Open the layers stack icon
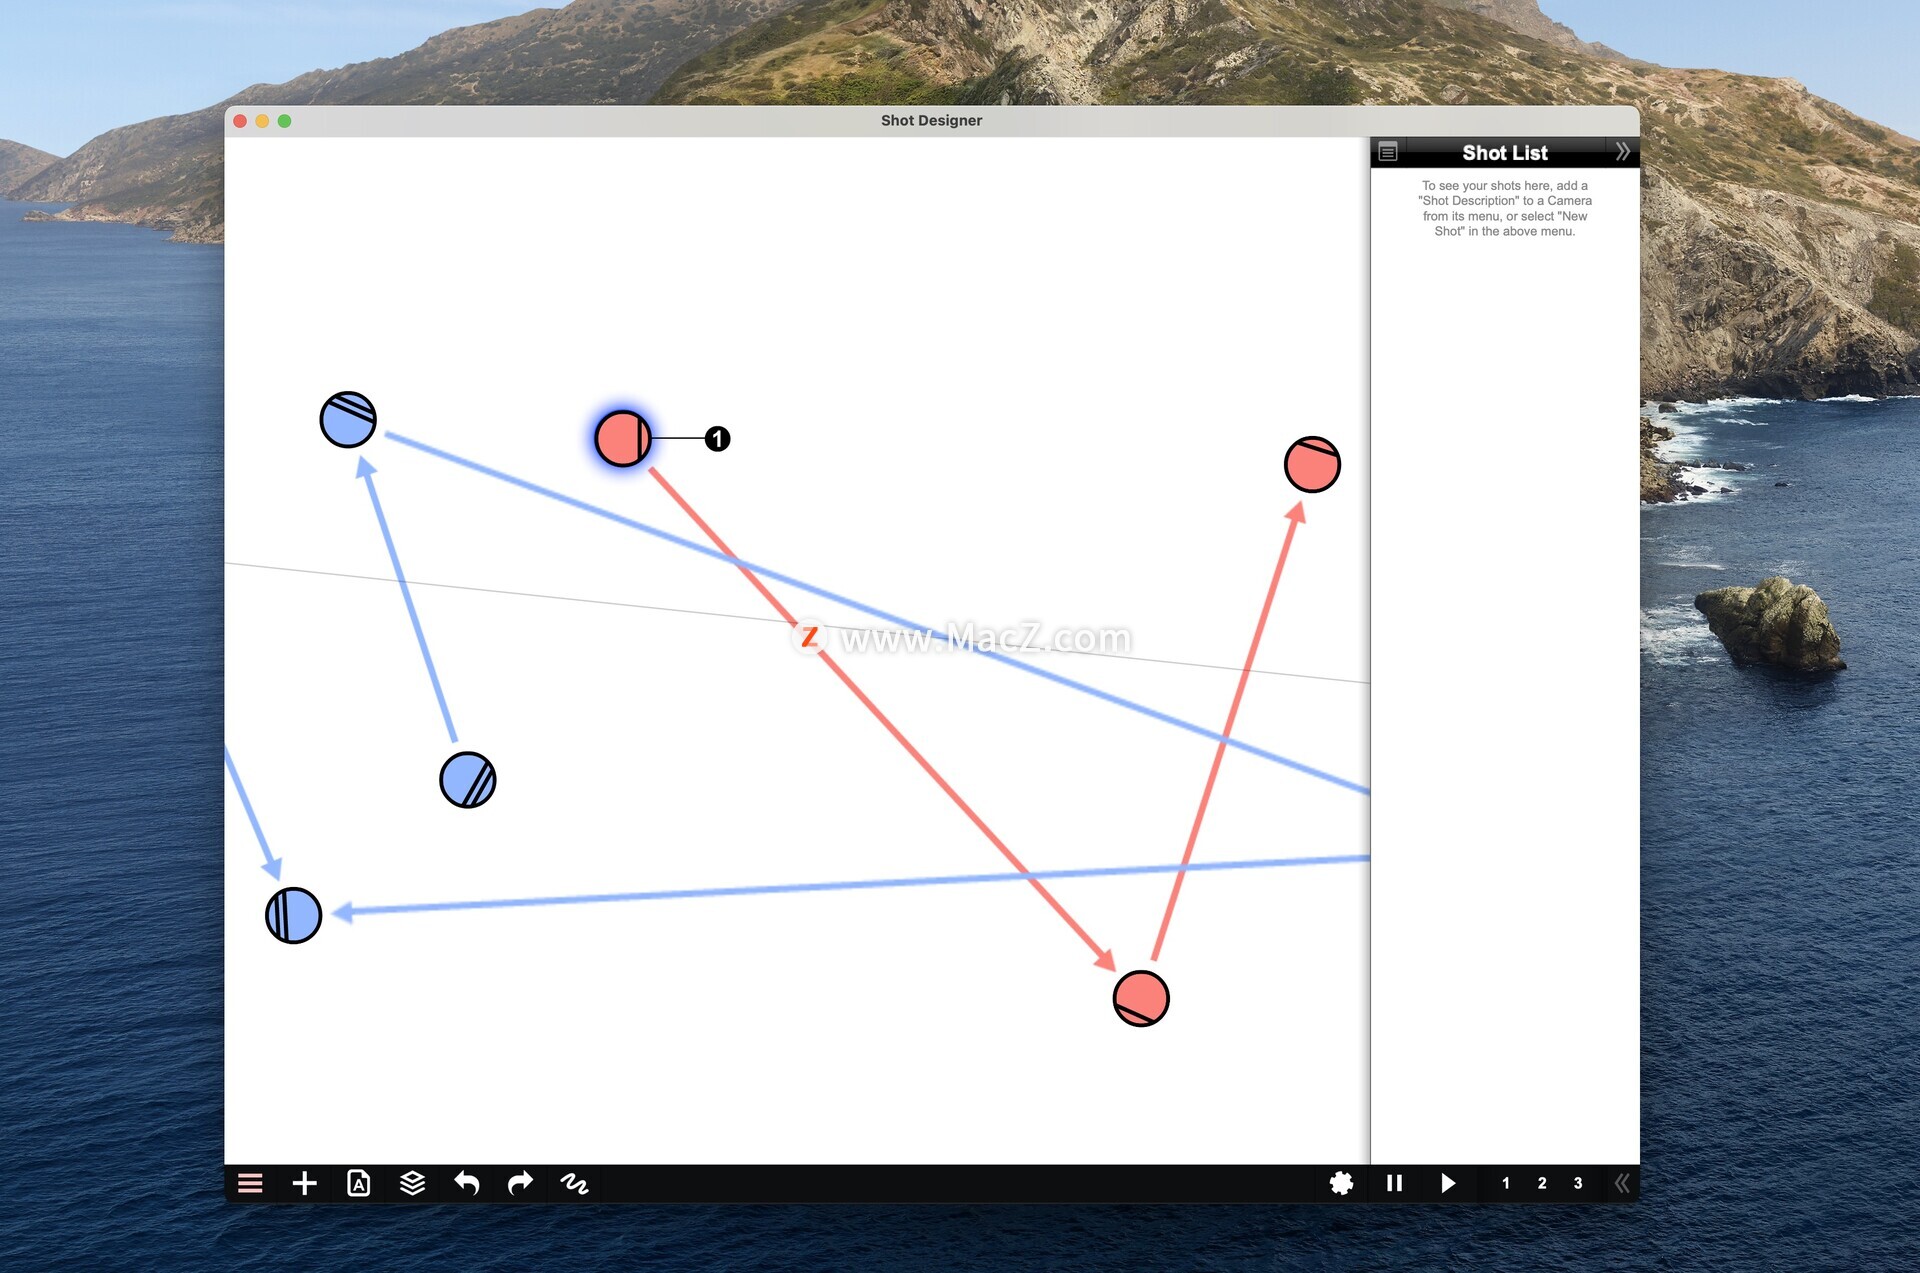Image resolution: width=1920 pixels, height=1273 pixels. [x=412, y=1183]
